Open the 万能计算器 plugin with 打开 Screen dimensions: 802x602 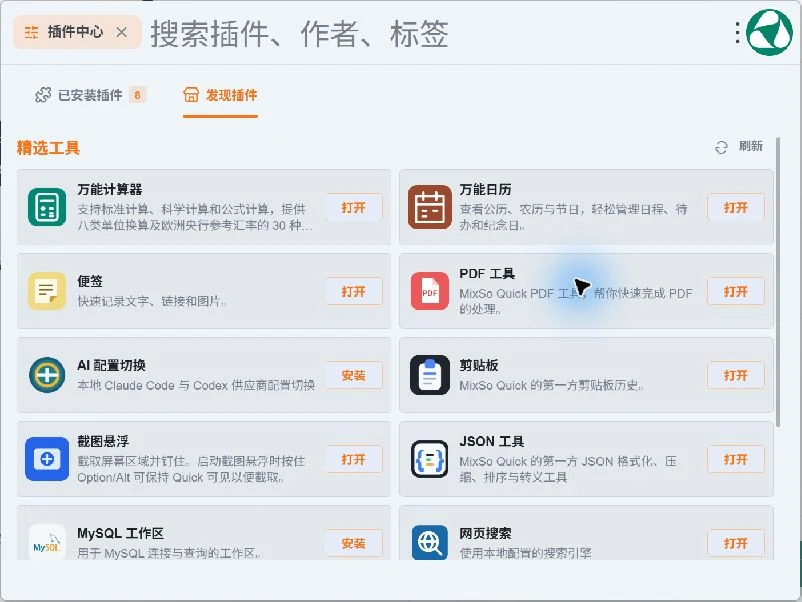point(353,208)
